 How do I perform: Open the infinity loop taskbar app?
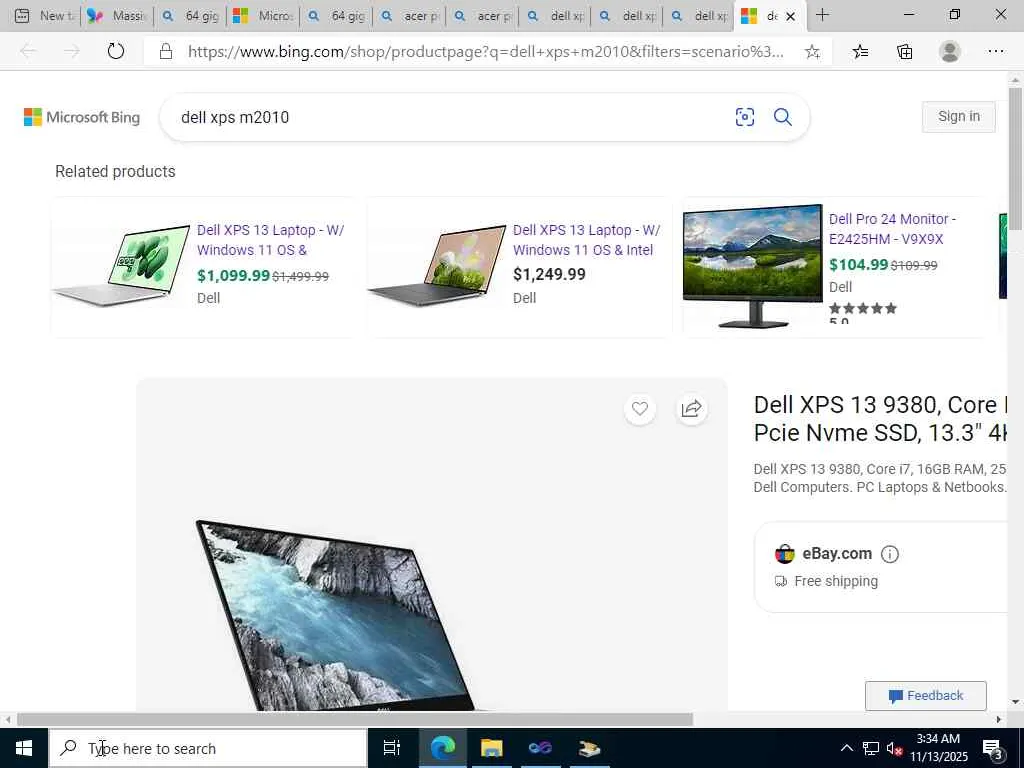pyautogui.click(x=540, y=748)
